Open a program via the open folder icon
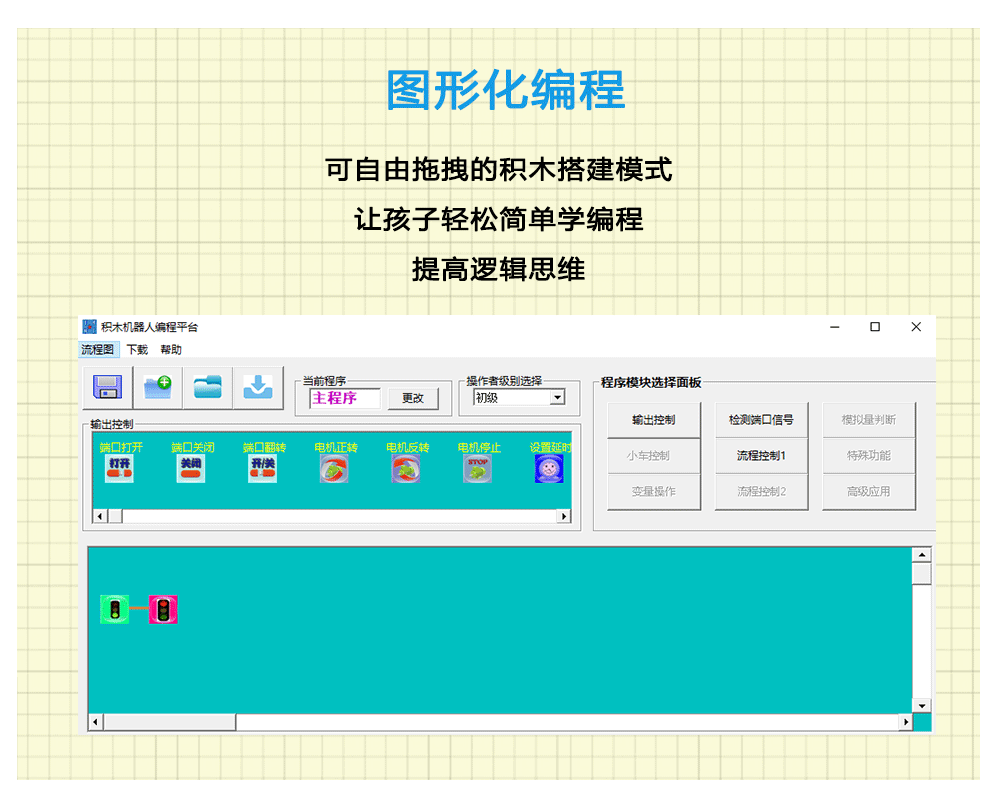The width and height of the screenshot is (1000, 804). coord(207,389)
